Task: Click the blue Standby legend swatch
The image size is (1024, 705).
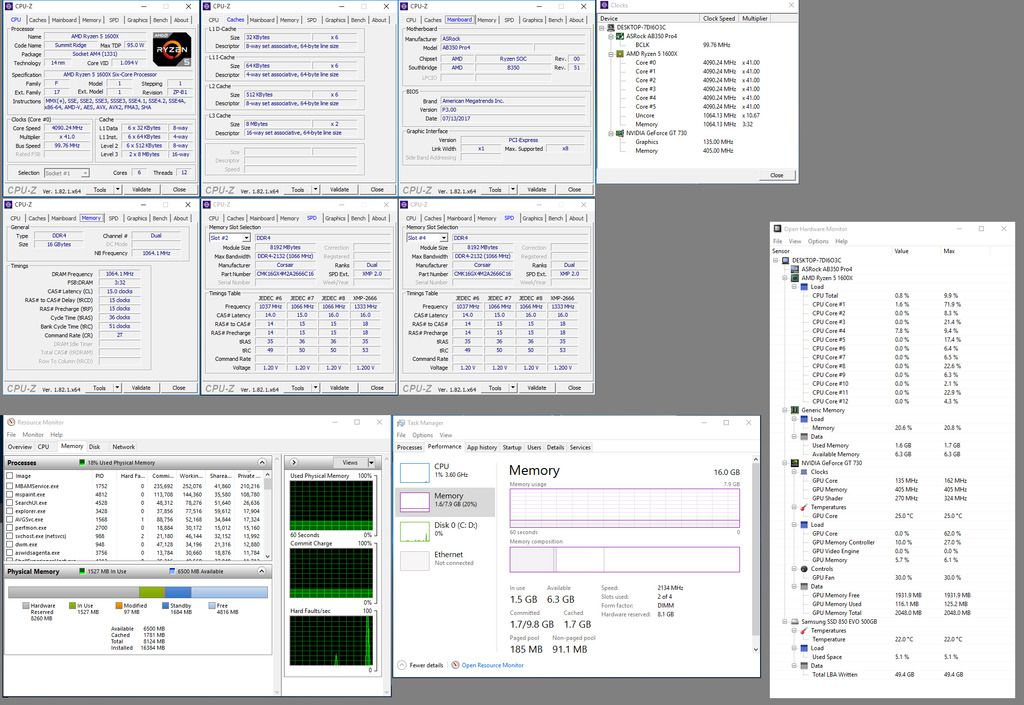Action: [x=165, y=606]
